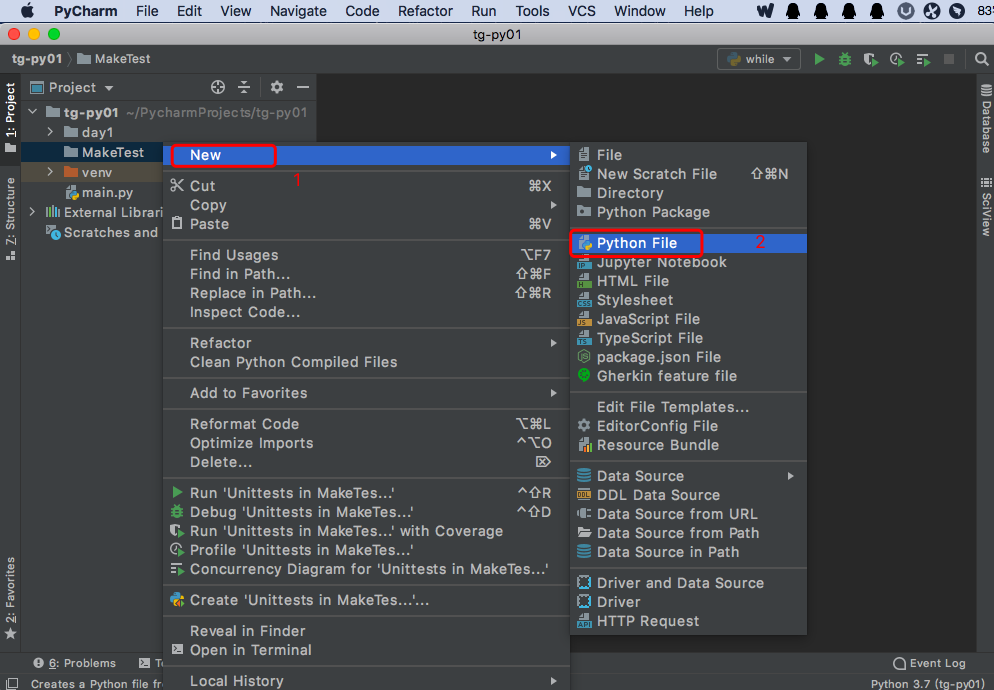Choose JavaScript File
This screenshot has width=994, height=690.
tap(688, 319)
